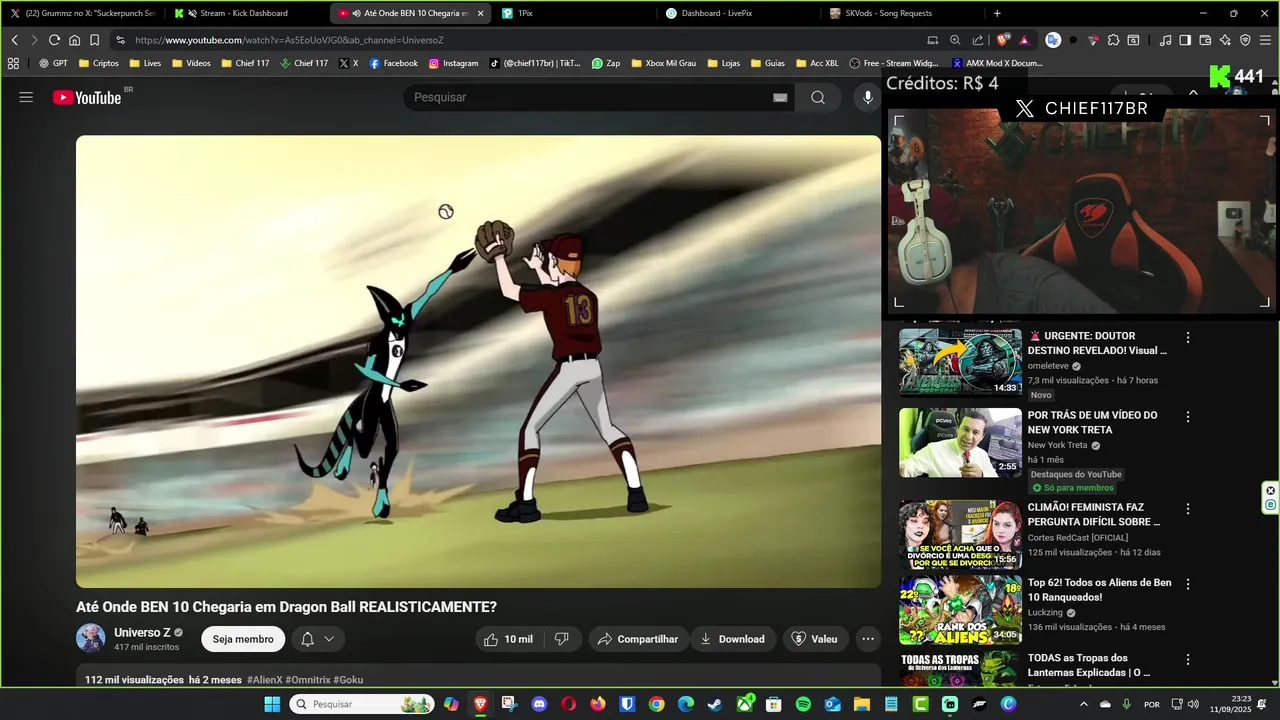Open the Facebook bookmark

pos(393,63)
